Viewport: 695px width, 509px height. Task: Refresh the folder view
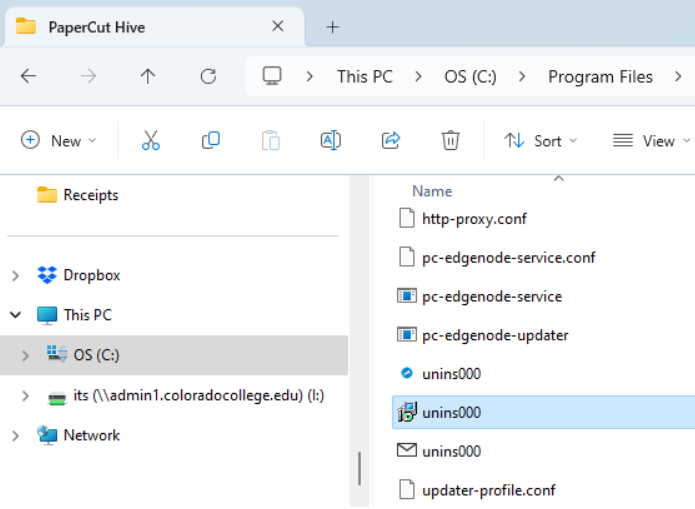pos(208,76)
